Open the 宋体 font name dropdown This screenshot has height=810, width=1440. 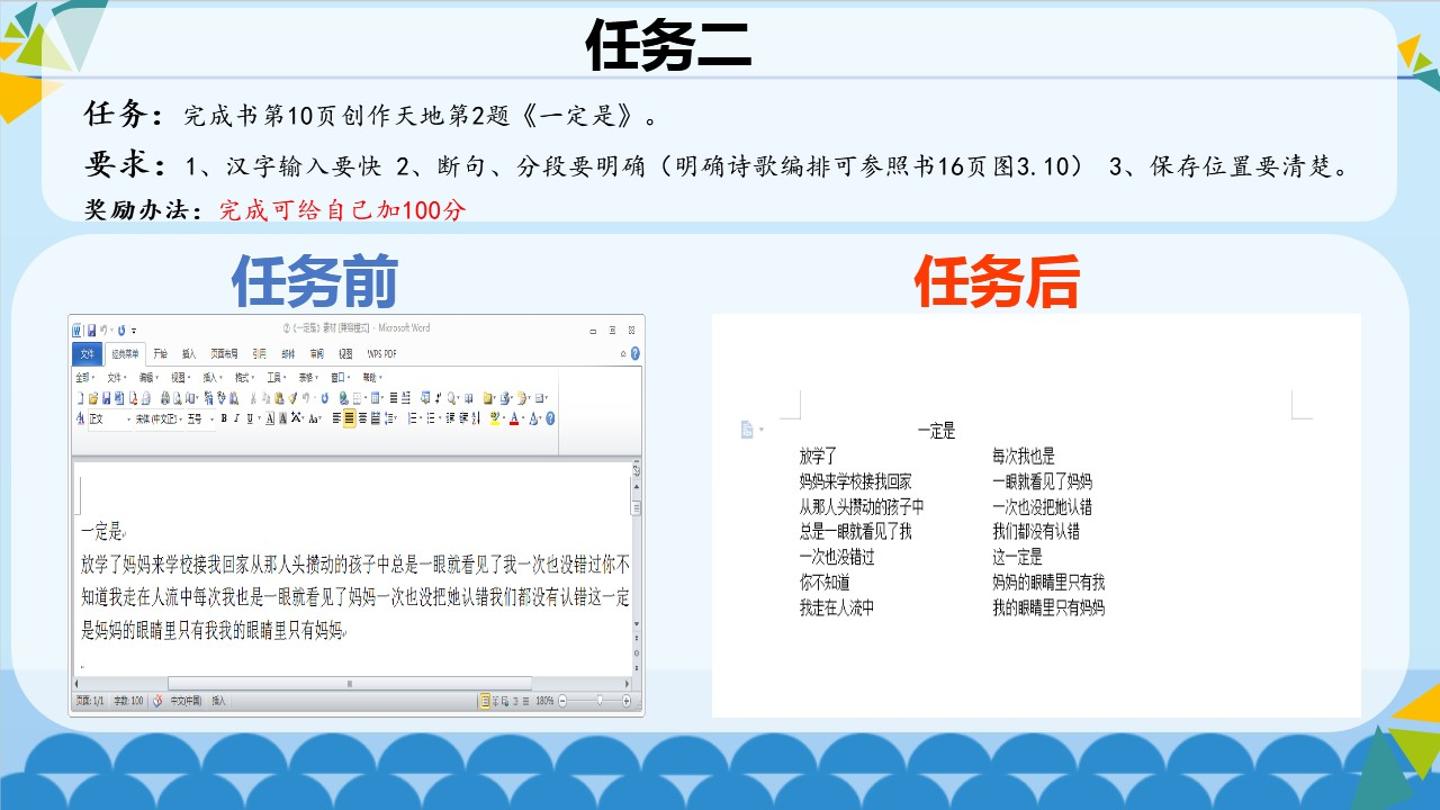click(159, 418)
